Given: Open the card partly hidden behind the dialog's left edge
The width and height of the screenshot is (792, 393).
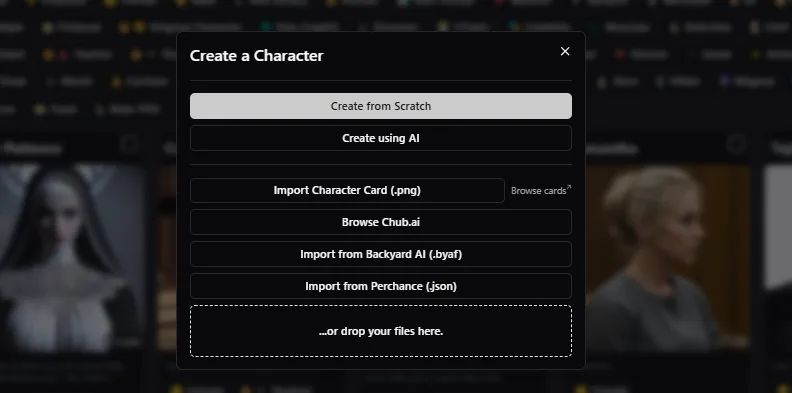Looking at the screenshot, I should click(167, 258).
